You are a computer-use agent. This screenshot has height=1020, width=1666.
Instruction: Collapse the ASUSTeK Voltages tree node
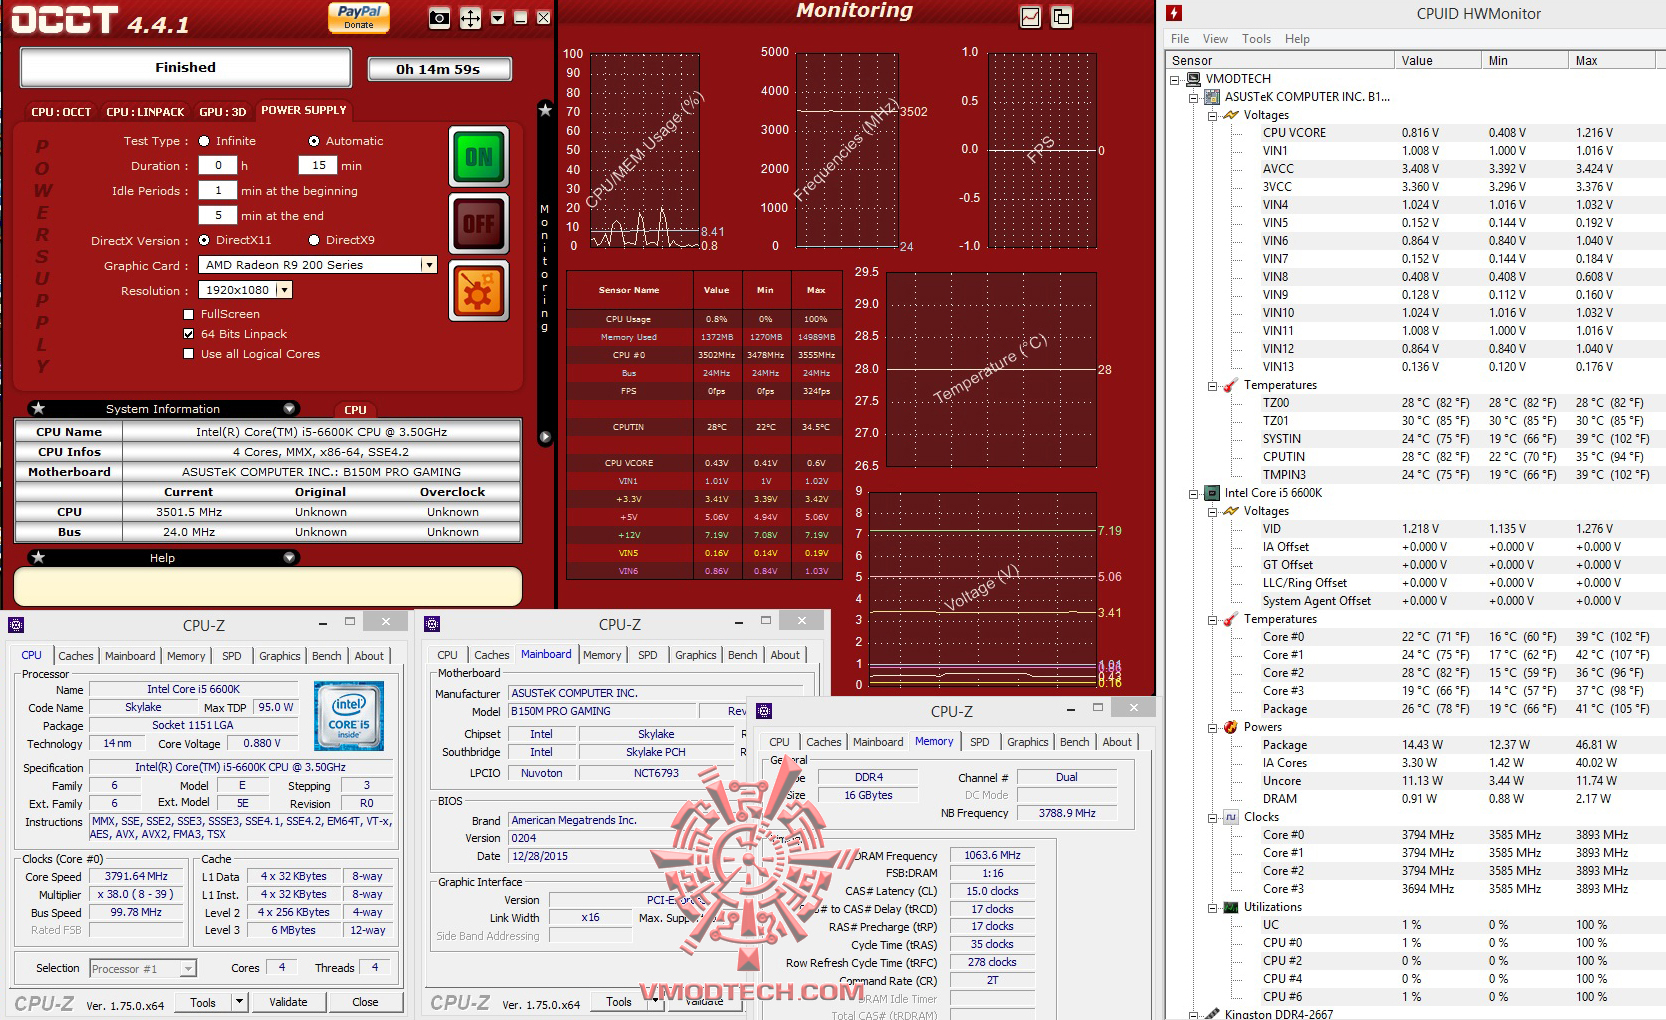point(1211,115)
